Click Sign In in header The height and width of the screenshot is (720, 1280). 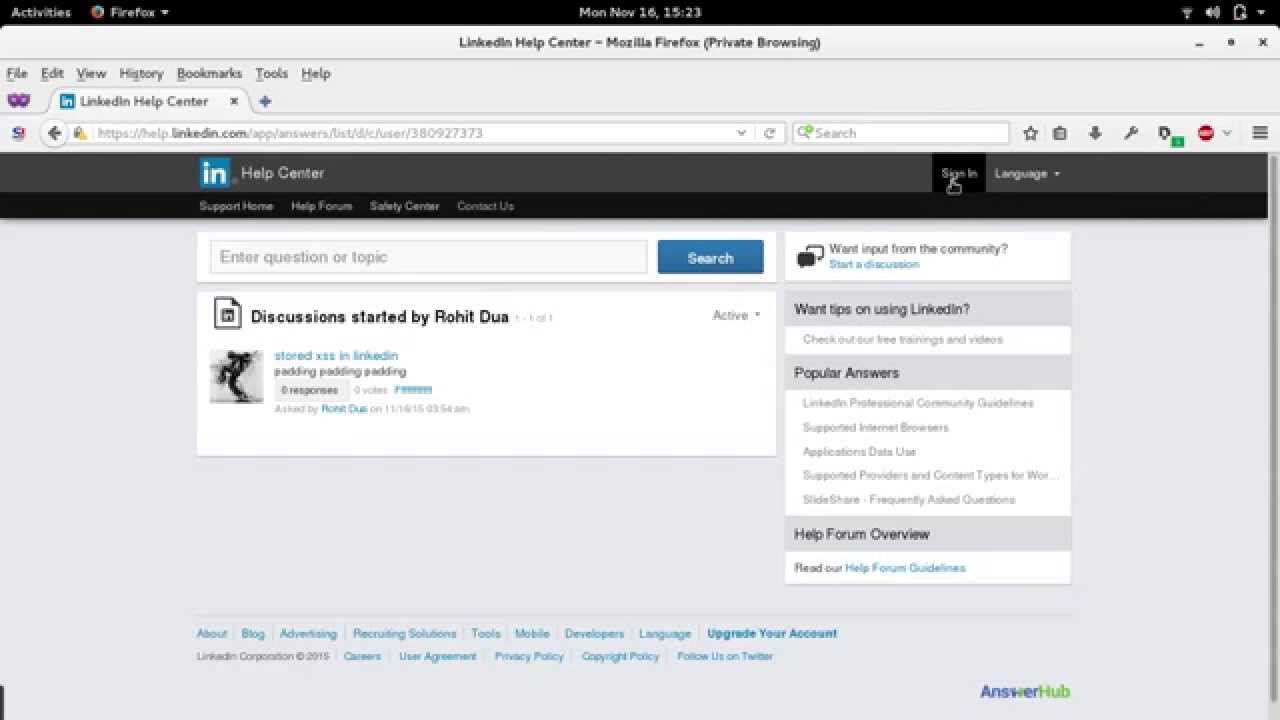[x=959, y=173]
